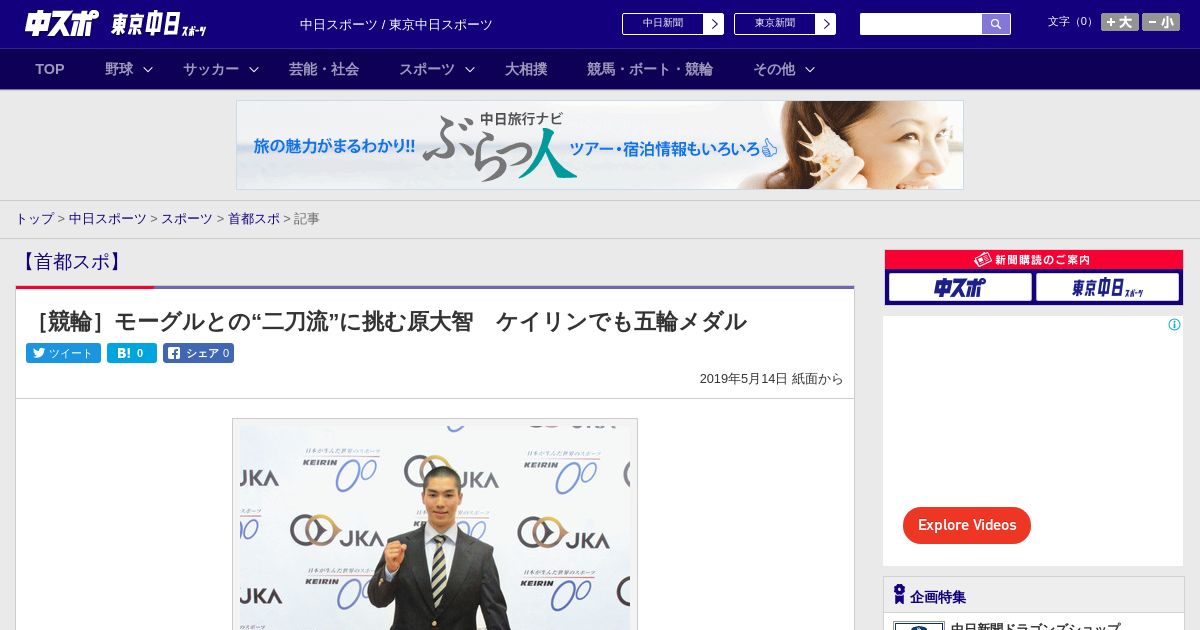Open the サッカー menu item
Viewport: 1200px width, 630px height.
(211, 69)
